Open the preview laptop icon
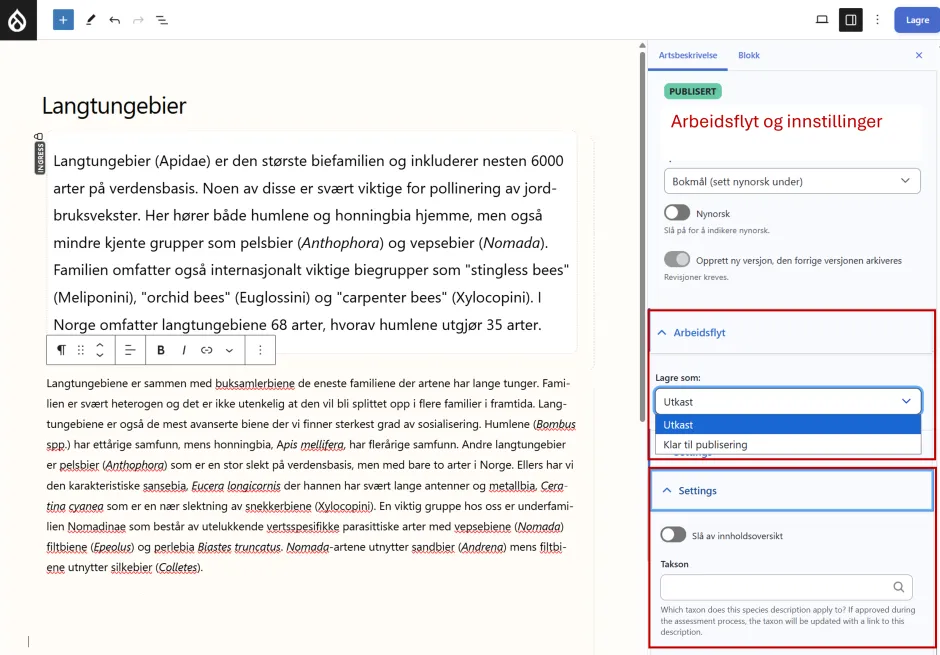This screenshot has width=940, height=655. point(822,20)
